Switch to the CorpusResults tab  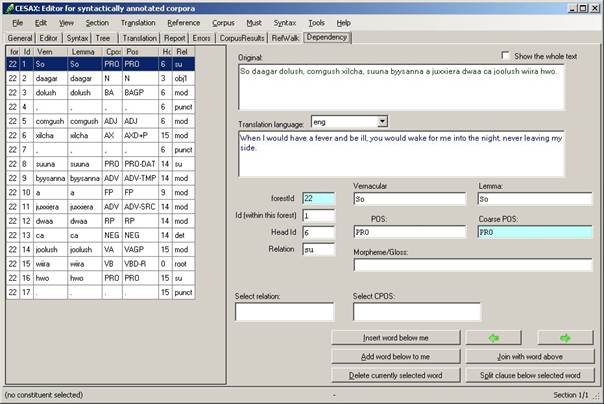coord(241,37)
